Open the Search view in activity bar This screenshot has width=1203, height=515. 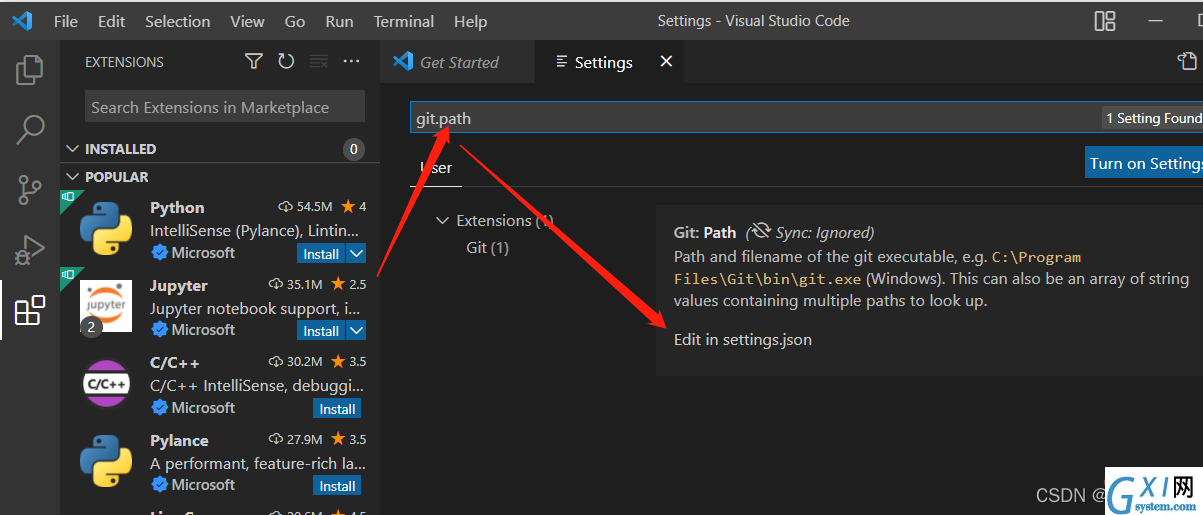(x=30, y=129)
